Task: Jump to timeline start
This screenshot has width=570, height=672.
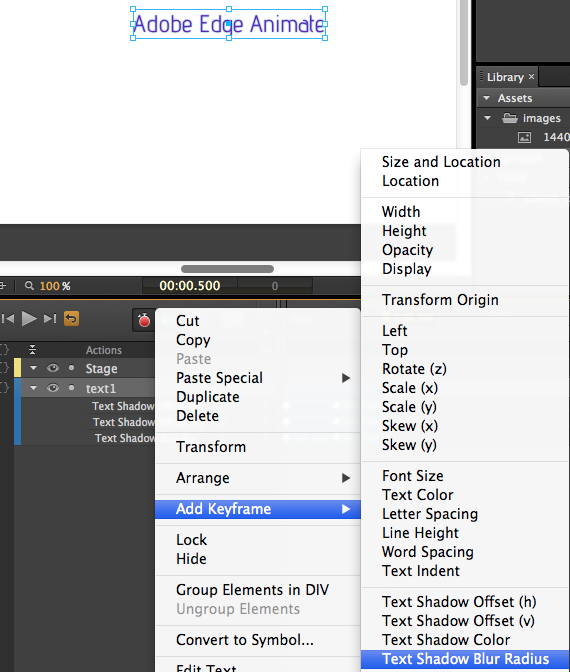Action: pyautogui.click(x=8, y=318)
